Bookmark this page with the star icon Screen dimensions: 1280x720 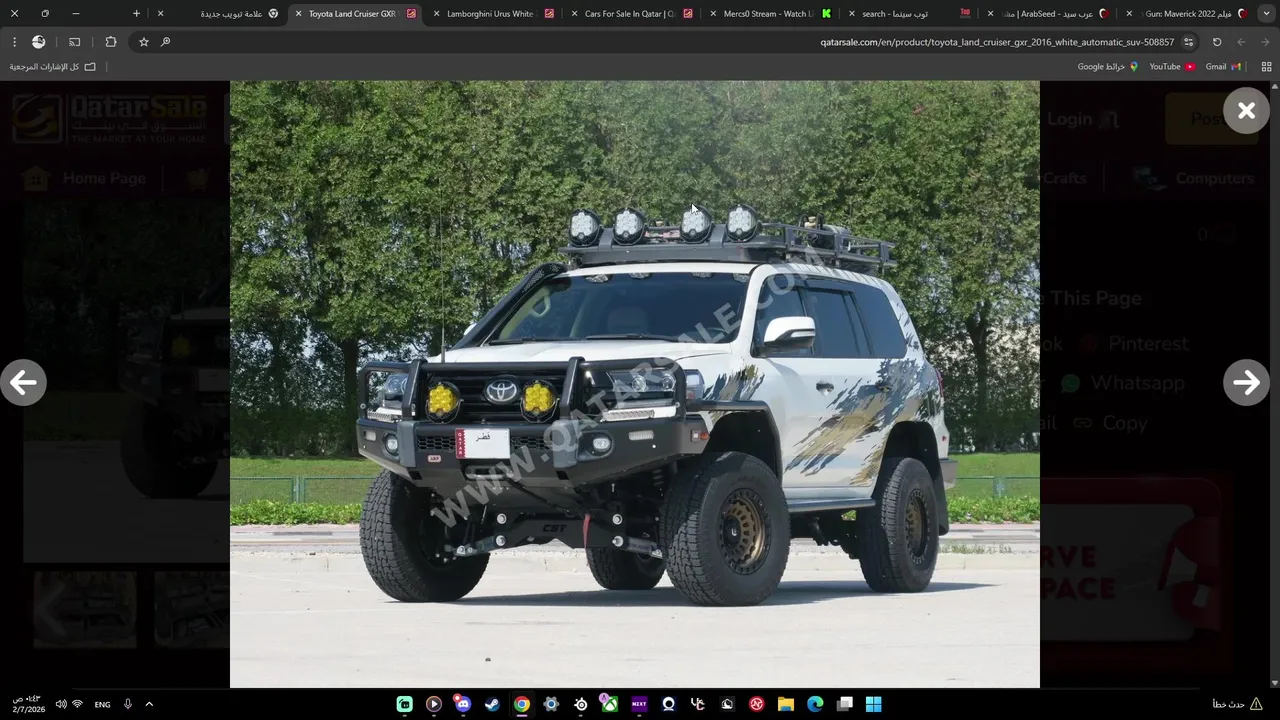[144, 42]
